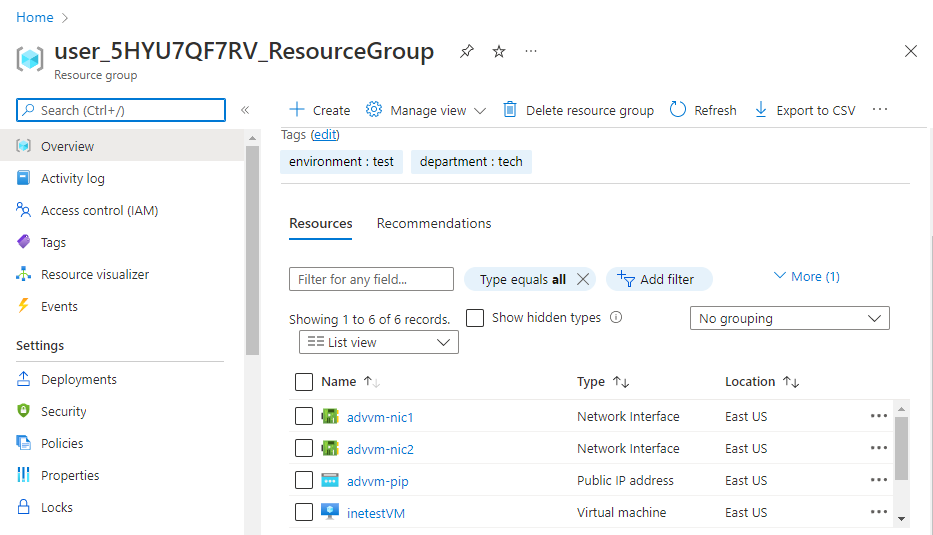Open row options for advvm-nic1
Screen dimensions: 933x535
click(879, 416)
